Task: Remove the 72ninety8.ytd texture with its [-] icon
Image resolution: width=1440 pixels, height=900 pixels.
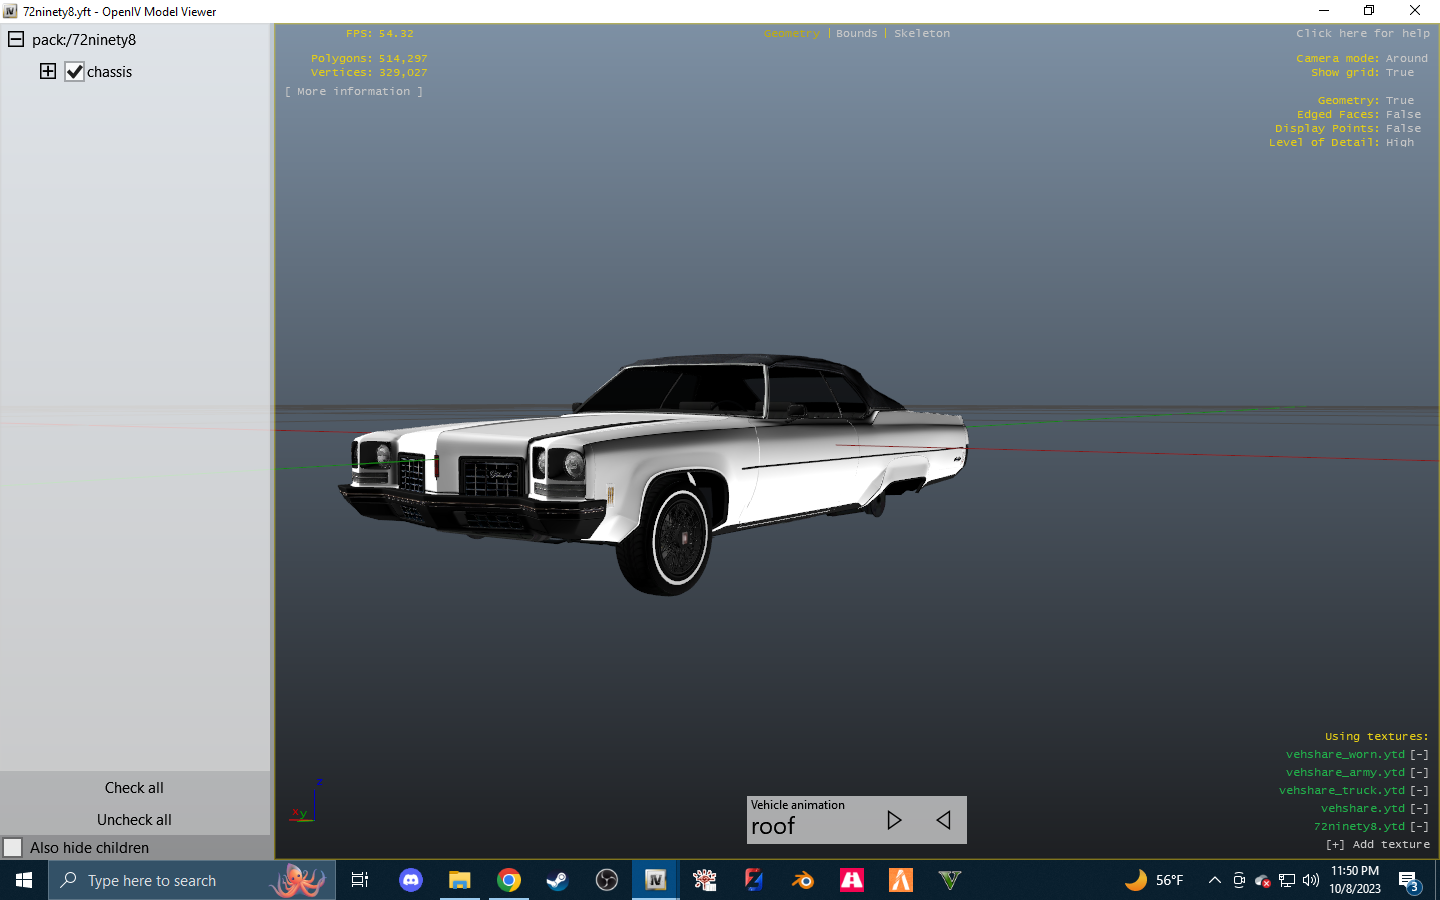Action: coord(1419,826)
